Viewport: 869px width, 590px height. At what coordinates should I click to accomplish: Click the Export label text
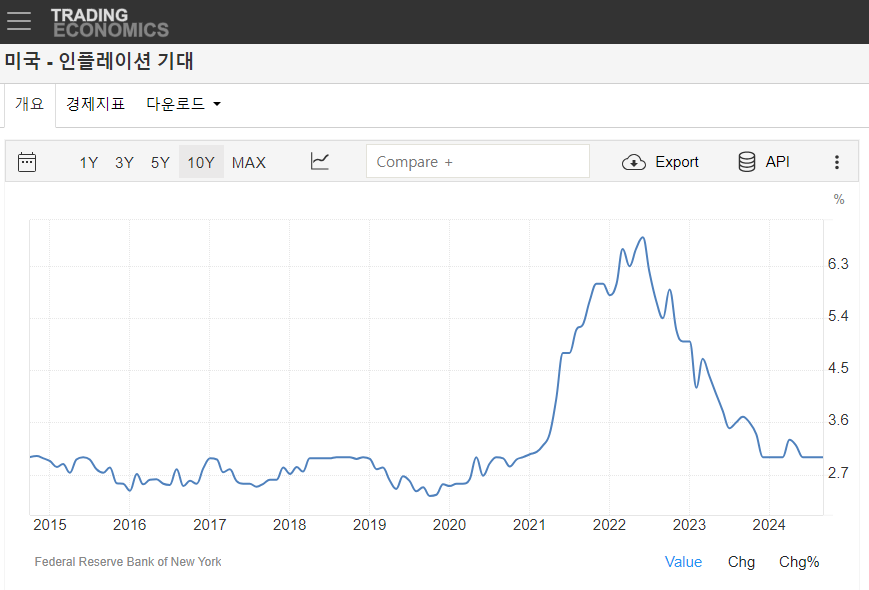[x=677, y=162]
